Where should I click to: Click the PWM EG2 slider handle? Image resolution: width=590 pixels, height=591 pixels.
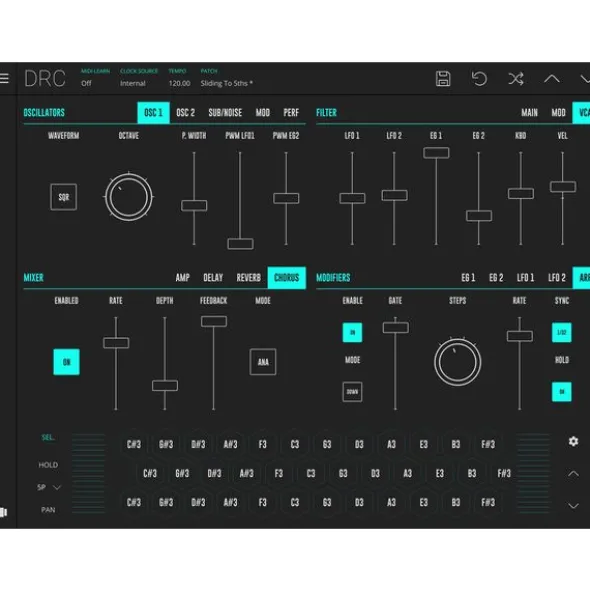[286, 198]
